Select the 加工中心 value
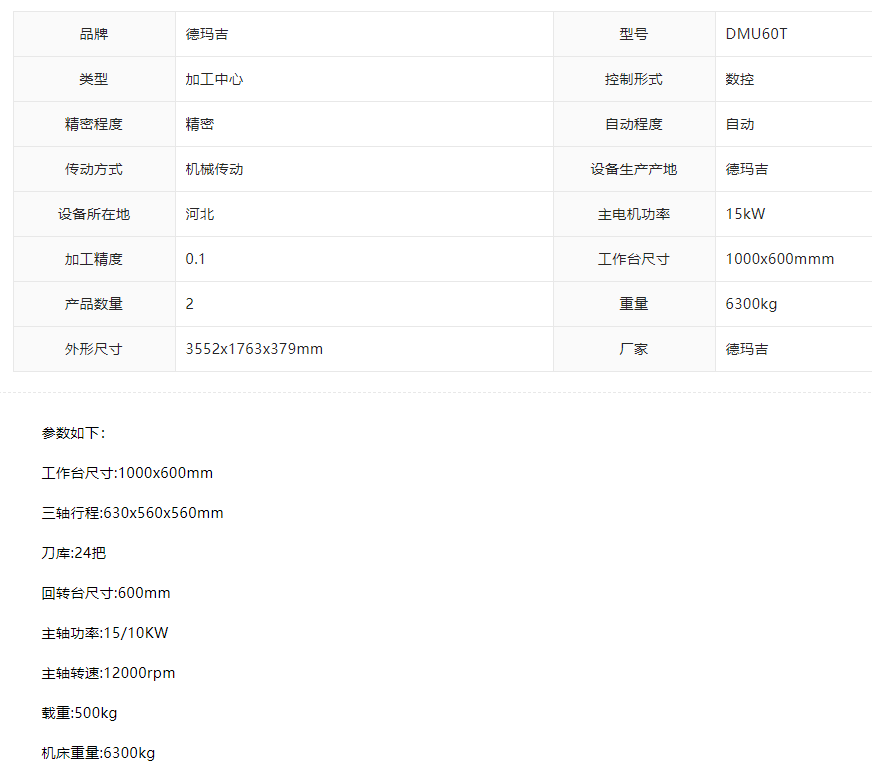 tap(214, 79)
